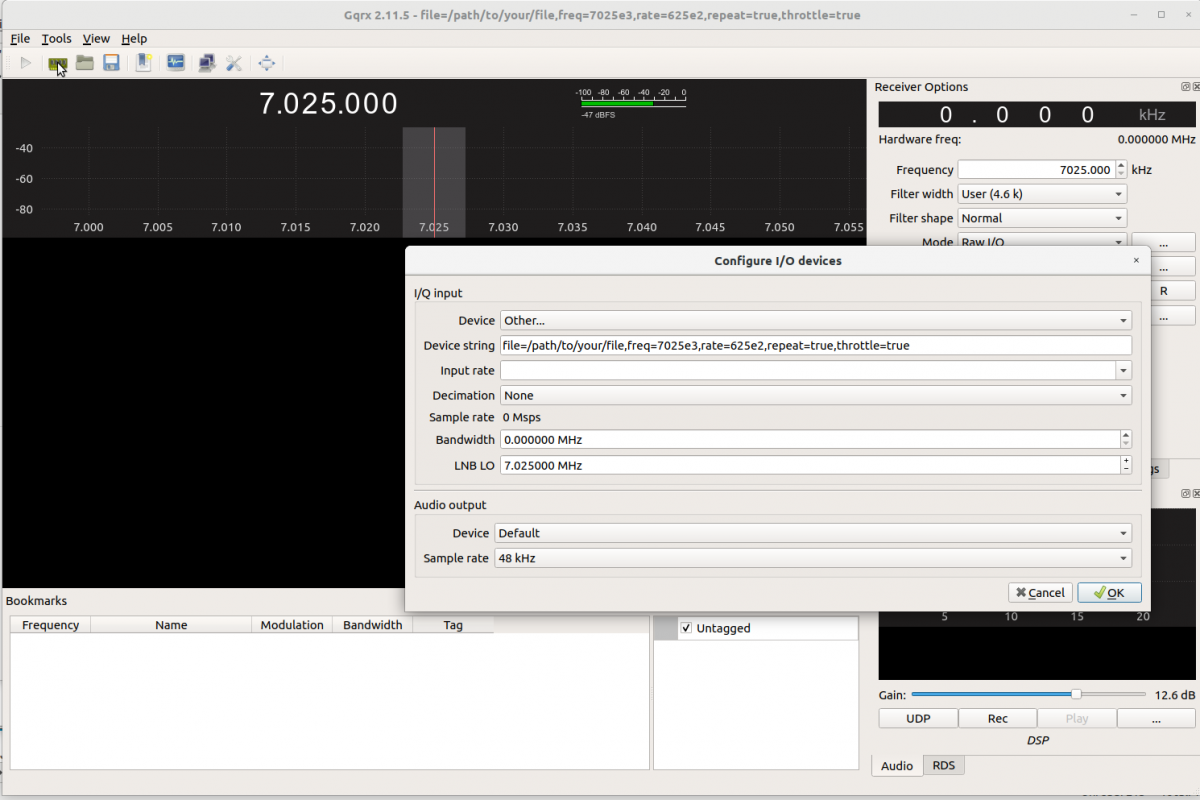The width and height of the screenshot is (1200, 800).
Task: Expand the audio Sample rate dropdown
Action: click(812, 559)
